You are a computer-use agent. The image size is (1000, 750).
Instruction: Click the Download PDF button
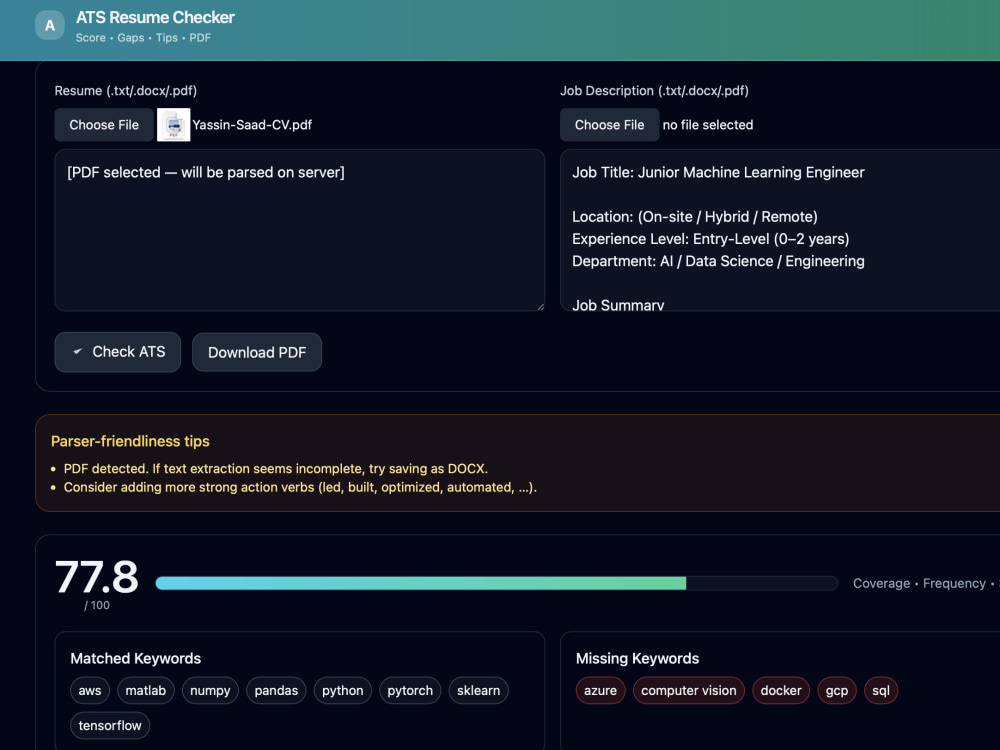(257, 352)
